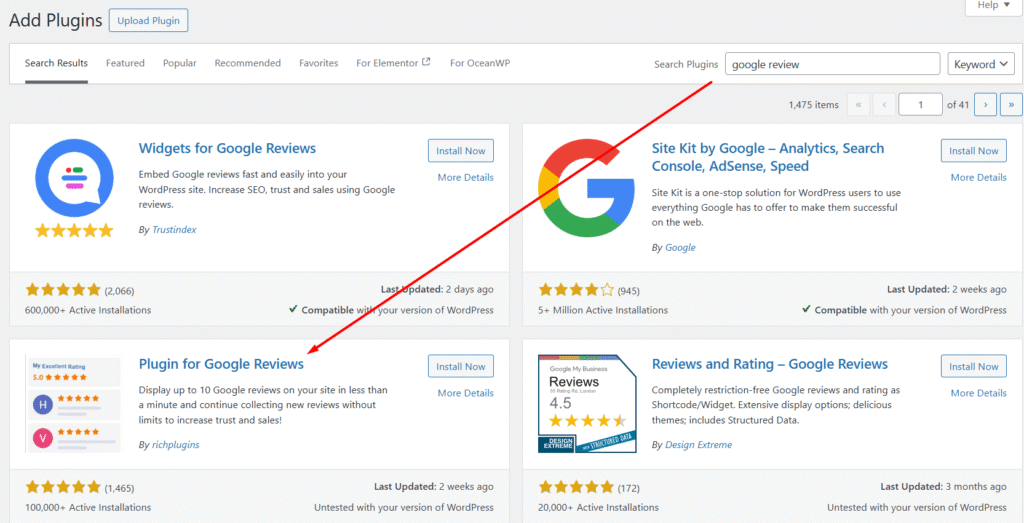The image size is (1024, 523).
Task: Click the star rating with 1,465 reviews
Action: (63, 486)
